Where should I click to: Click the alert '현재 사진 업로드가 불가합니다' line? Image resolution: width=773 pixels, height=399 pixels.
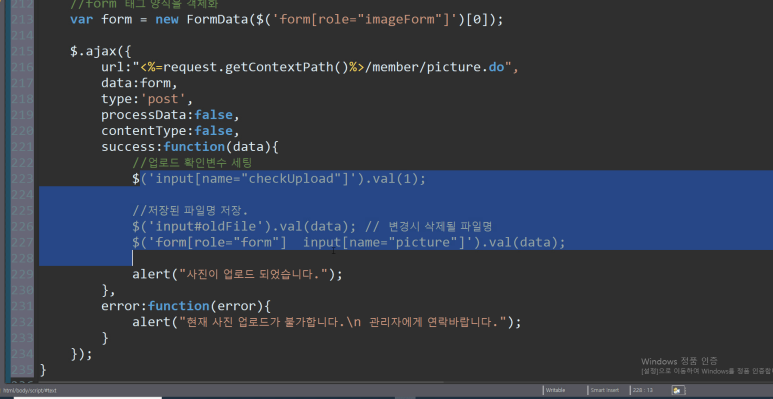[326, 322]
